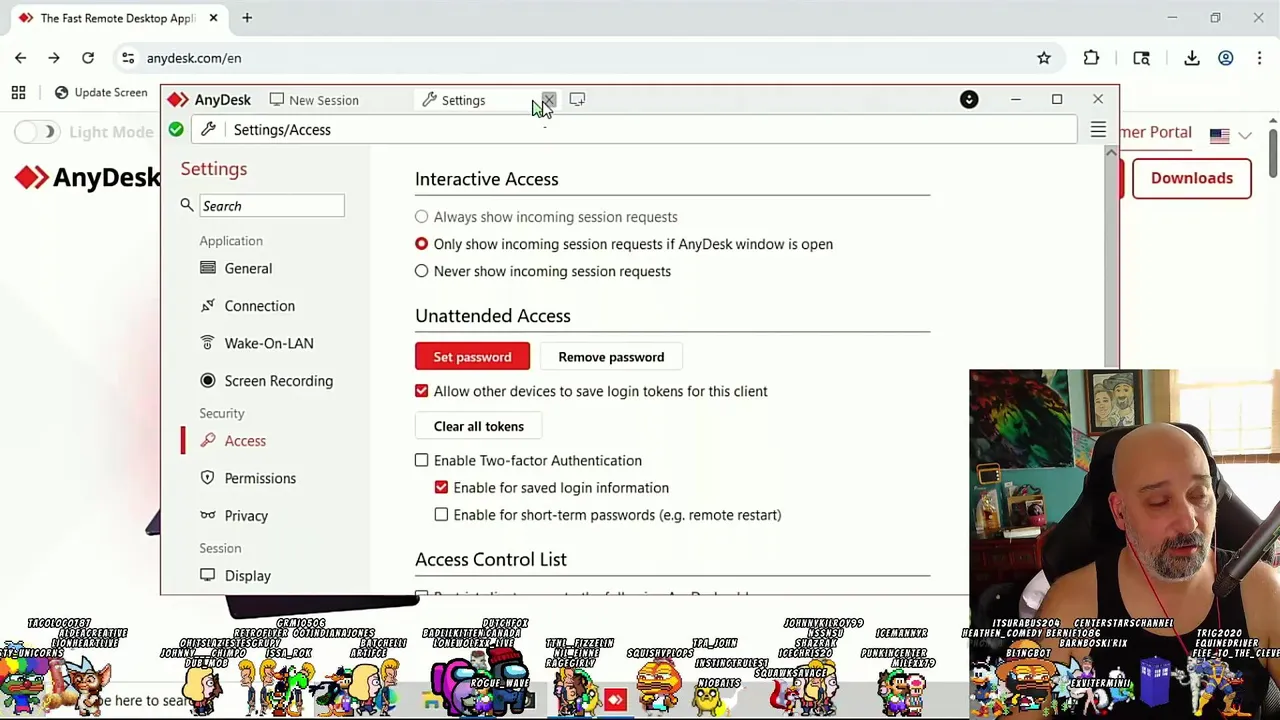Click the Update Screen bookmark
1280x720 pixels.
(x=101, y=93)
